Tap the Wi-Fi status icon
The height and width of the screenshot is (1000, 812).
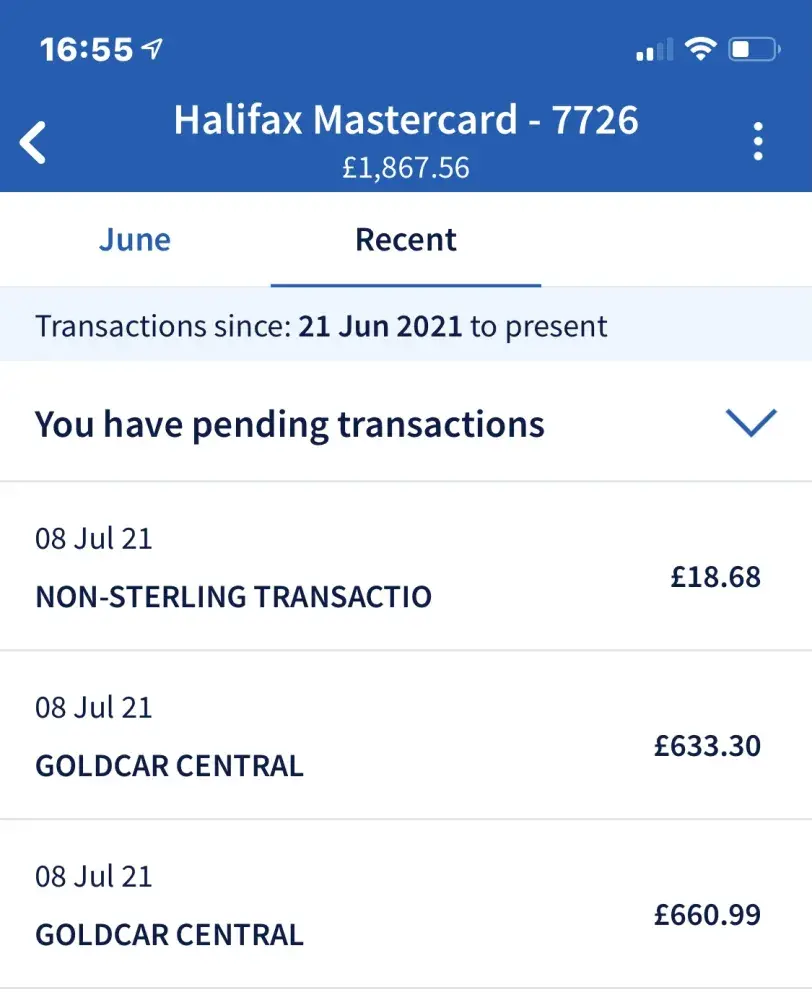(700, 48)
